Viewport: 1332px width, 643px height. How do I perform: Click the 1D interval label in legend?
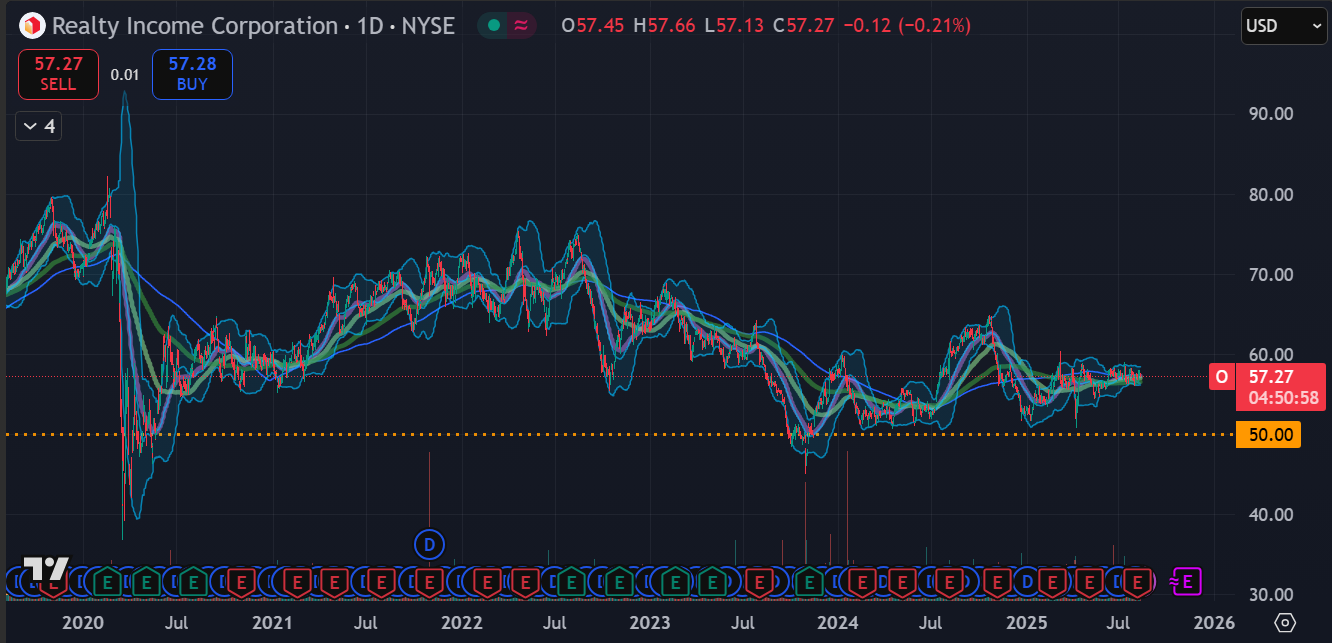(x=369, y=25)
